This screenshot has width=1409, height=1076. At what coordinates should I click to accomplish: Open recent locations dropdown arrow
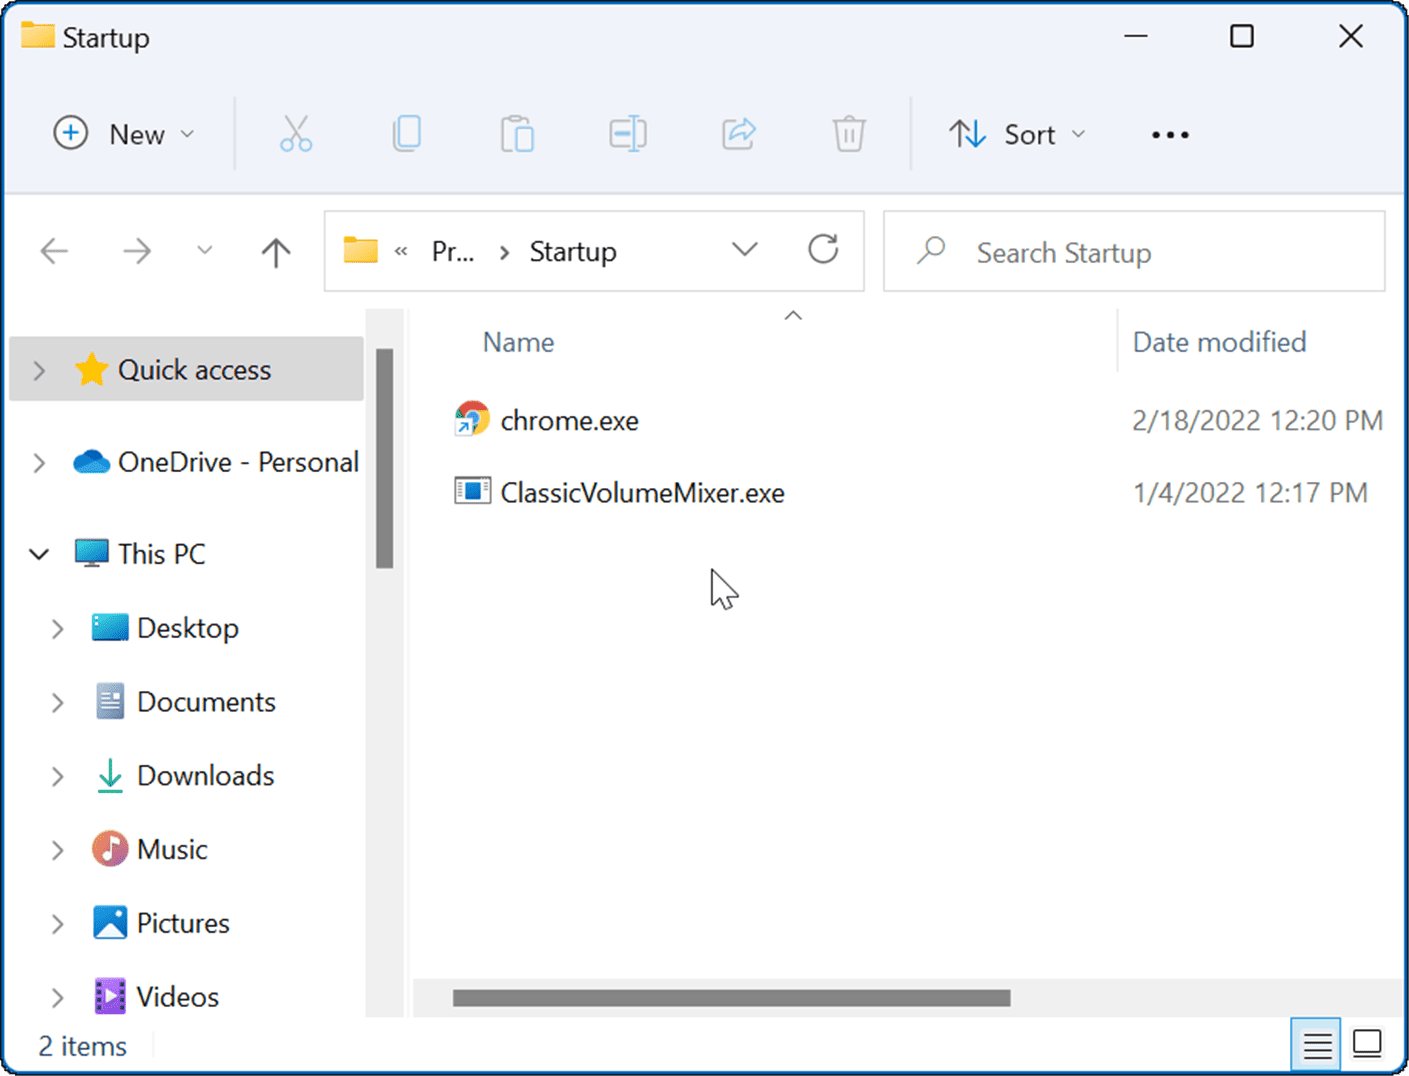pyautogui.click(x=204, y=250)
